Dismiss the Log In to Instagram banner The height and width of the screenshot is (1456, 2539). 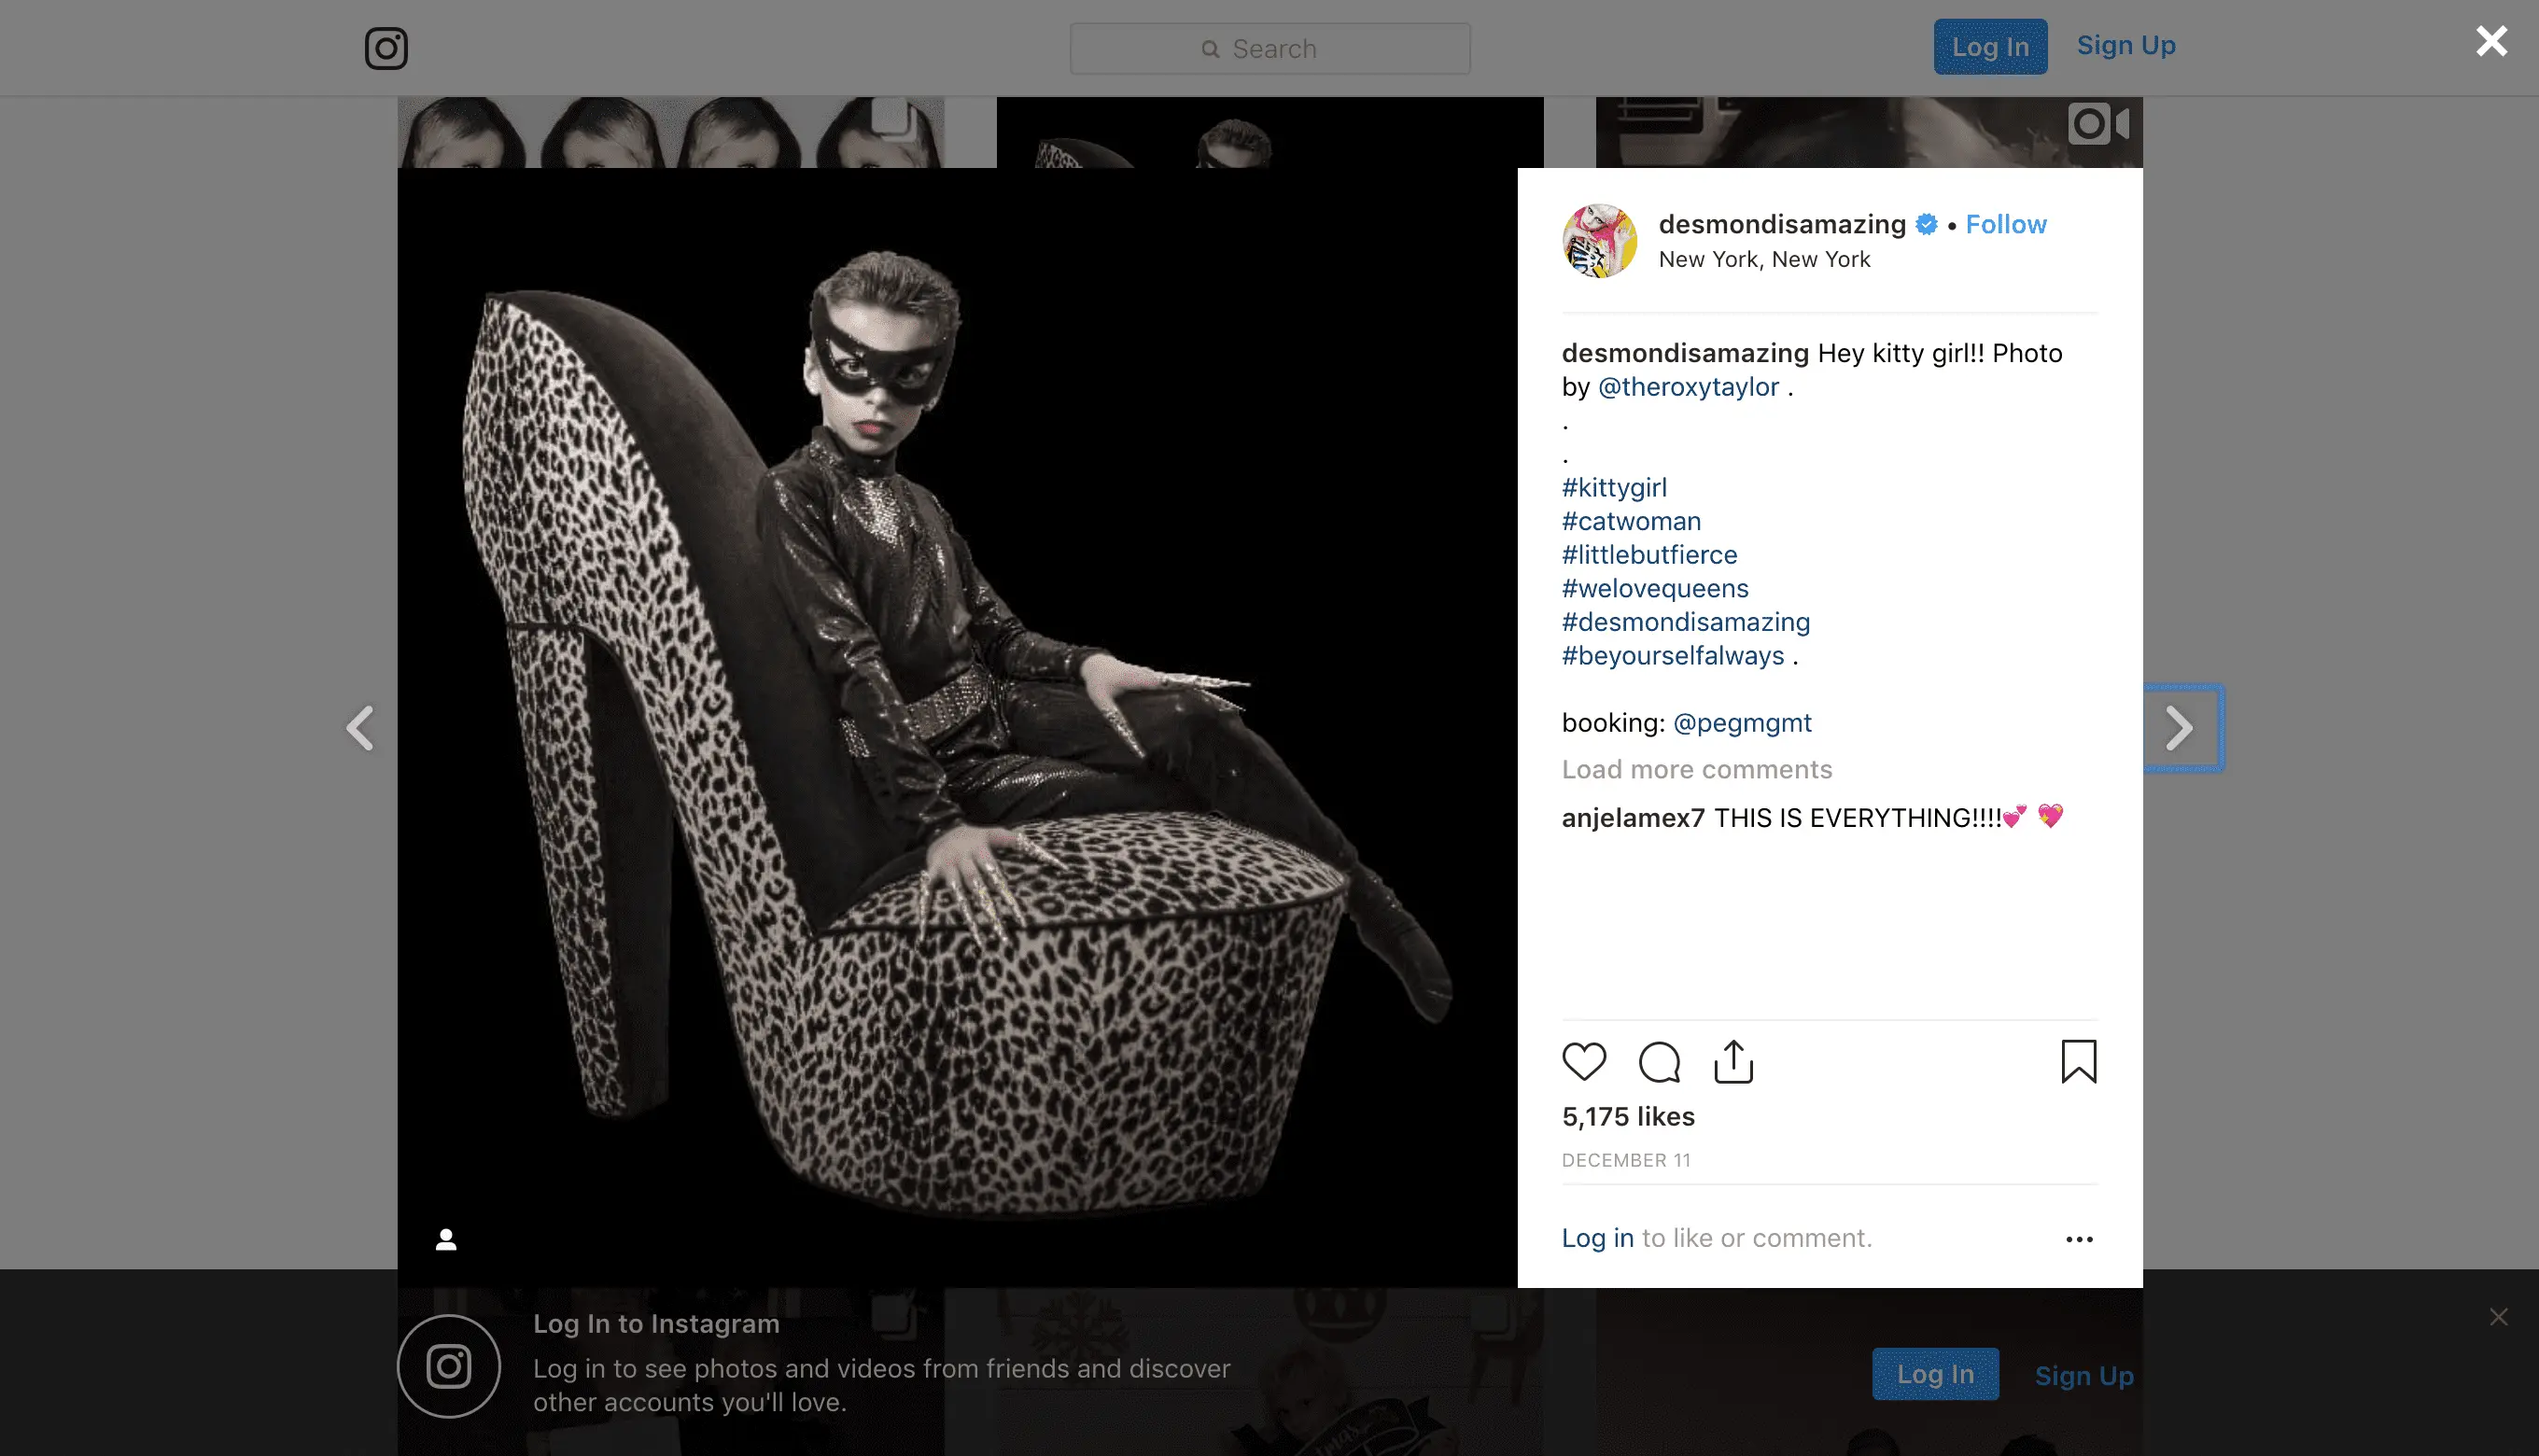2498,1316
